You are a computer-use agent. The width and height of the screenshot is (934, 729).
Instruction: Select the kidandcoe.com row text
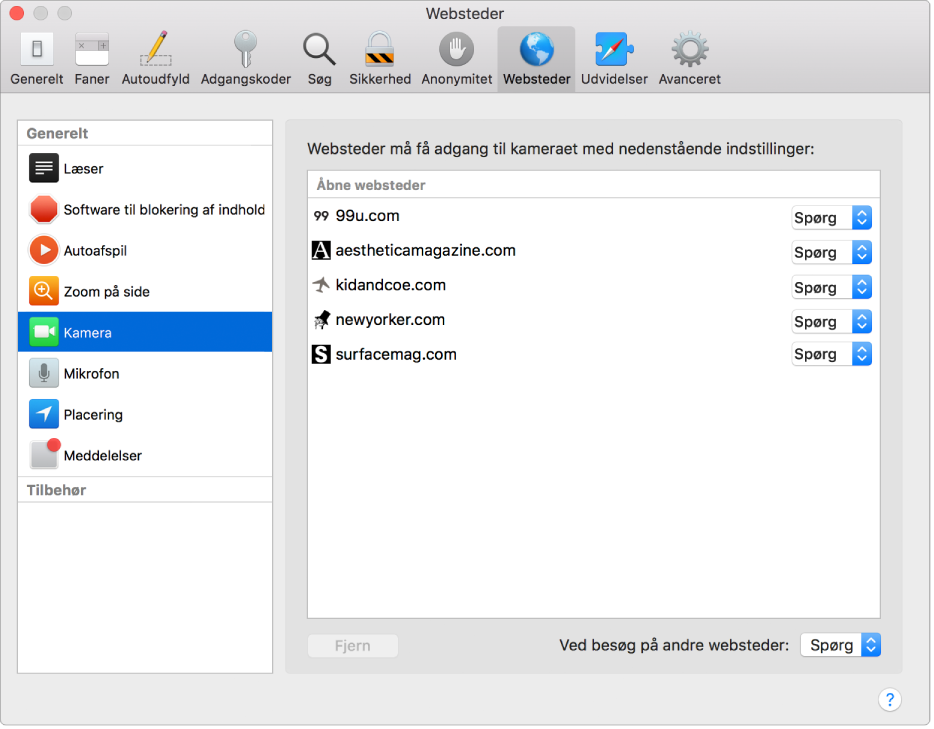(391, 285)
